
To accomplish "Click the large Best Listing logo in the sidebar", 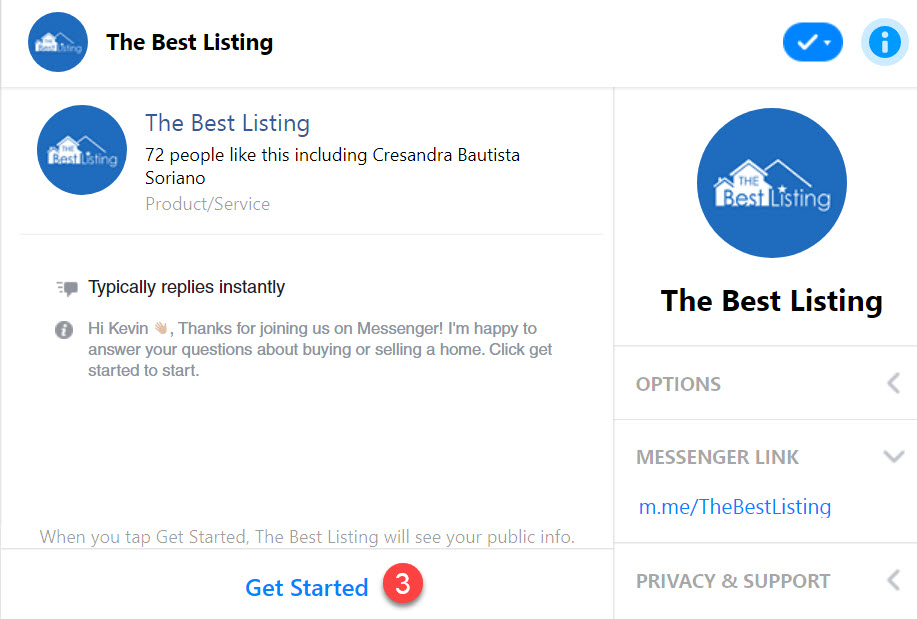I will 771,183.
